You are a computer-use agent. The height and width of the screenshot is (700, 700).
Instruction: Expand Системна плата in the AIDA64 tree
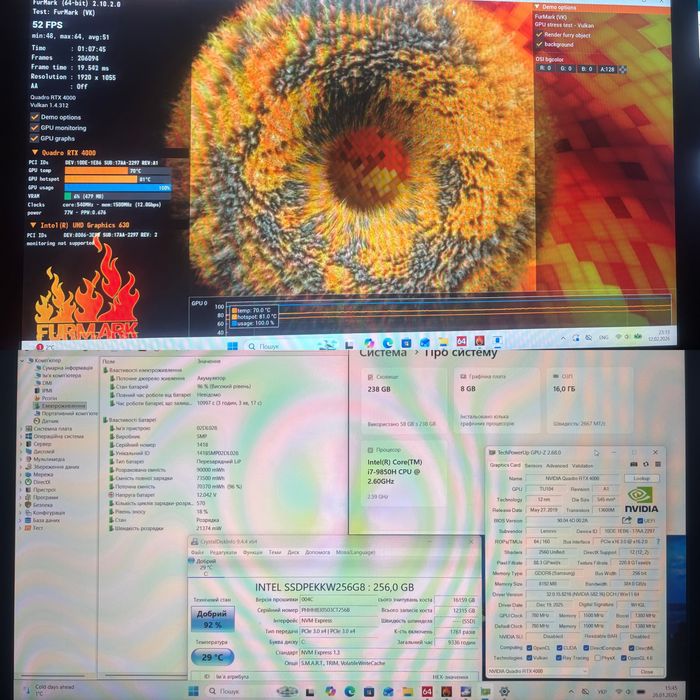tap(21, 429)
